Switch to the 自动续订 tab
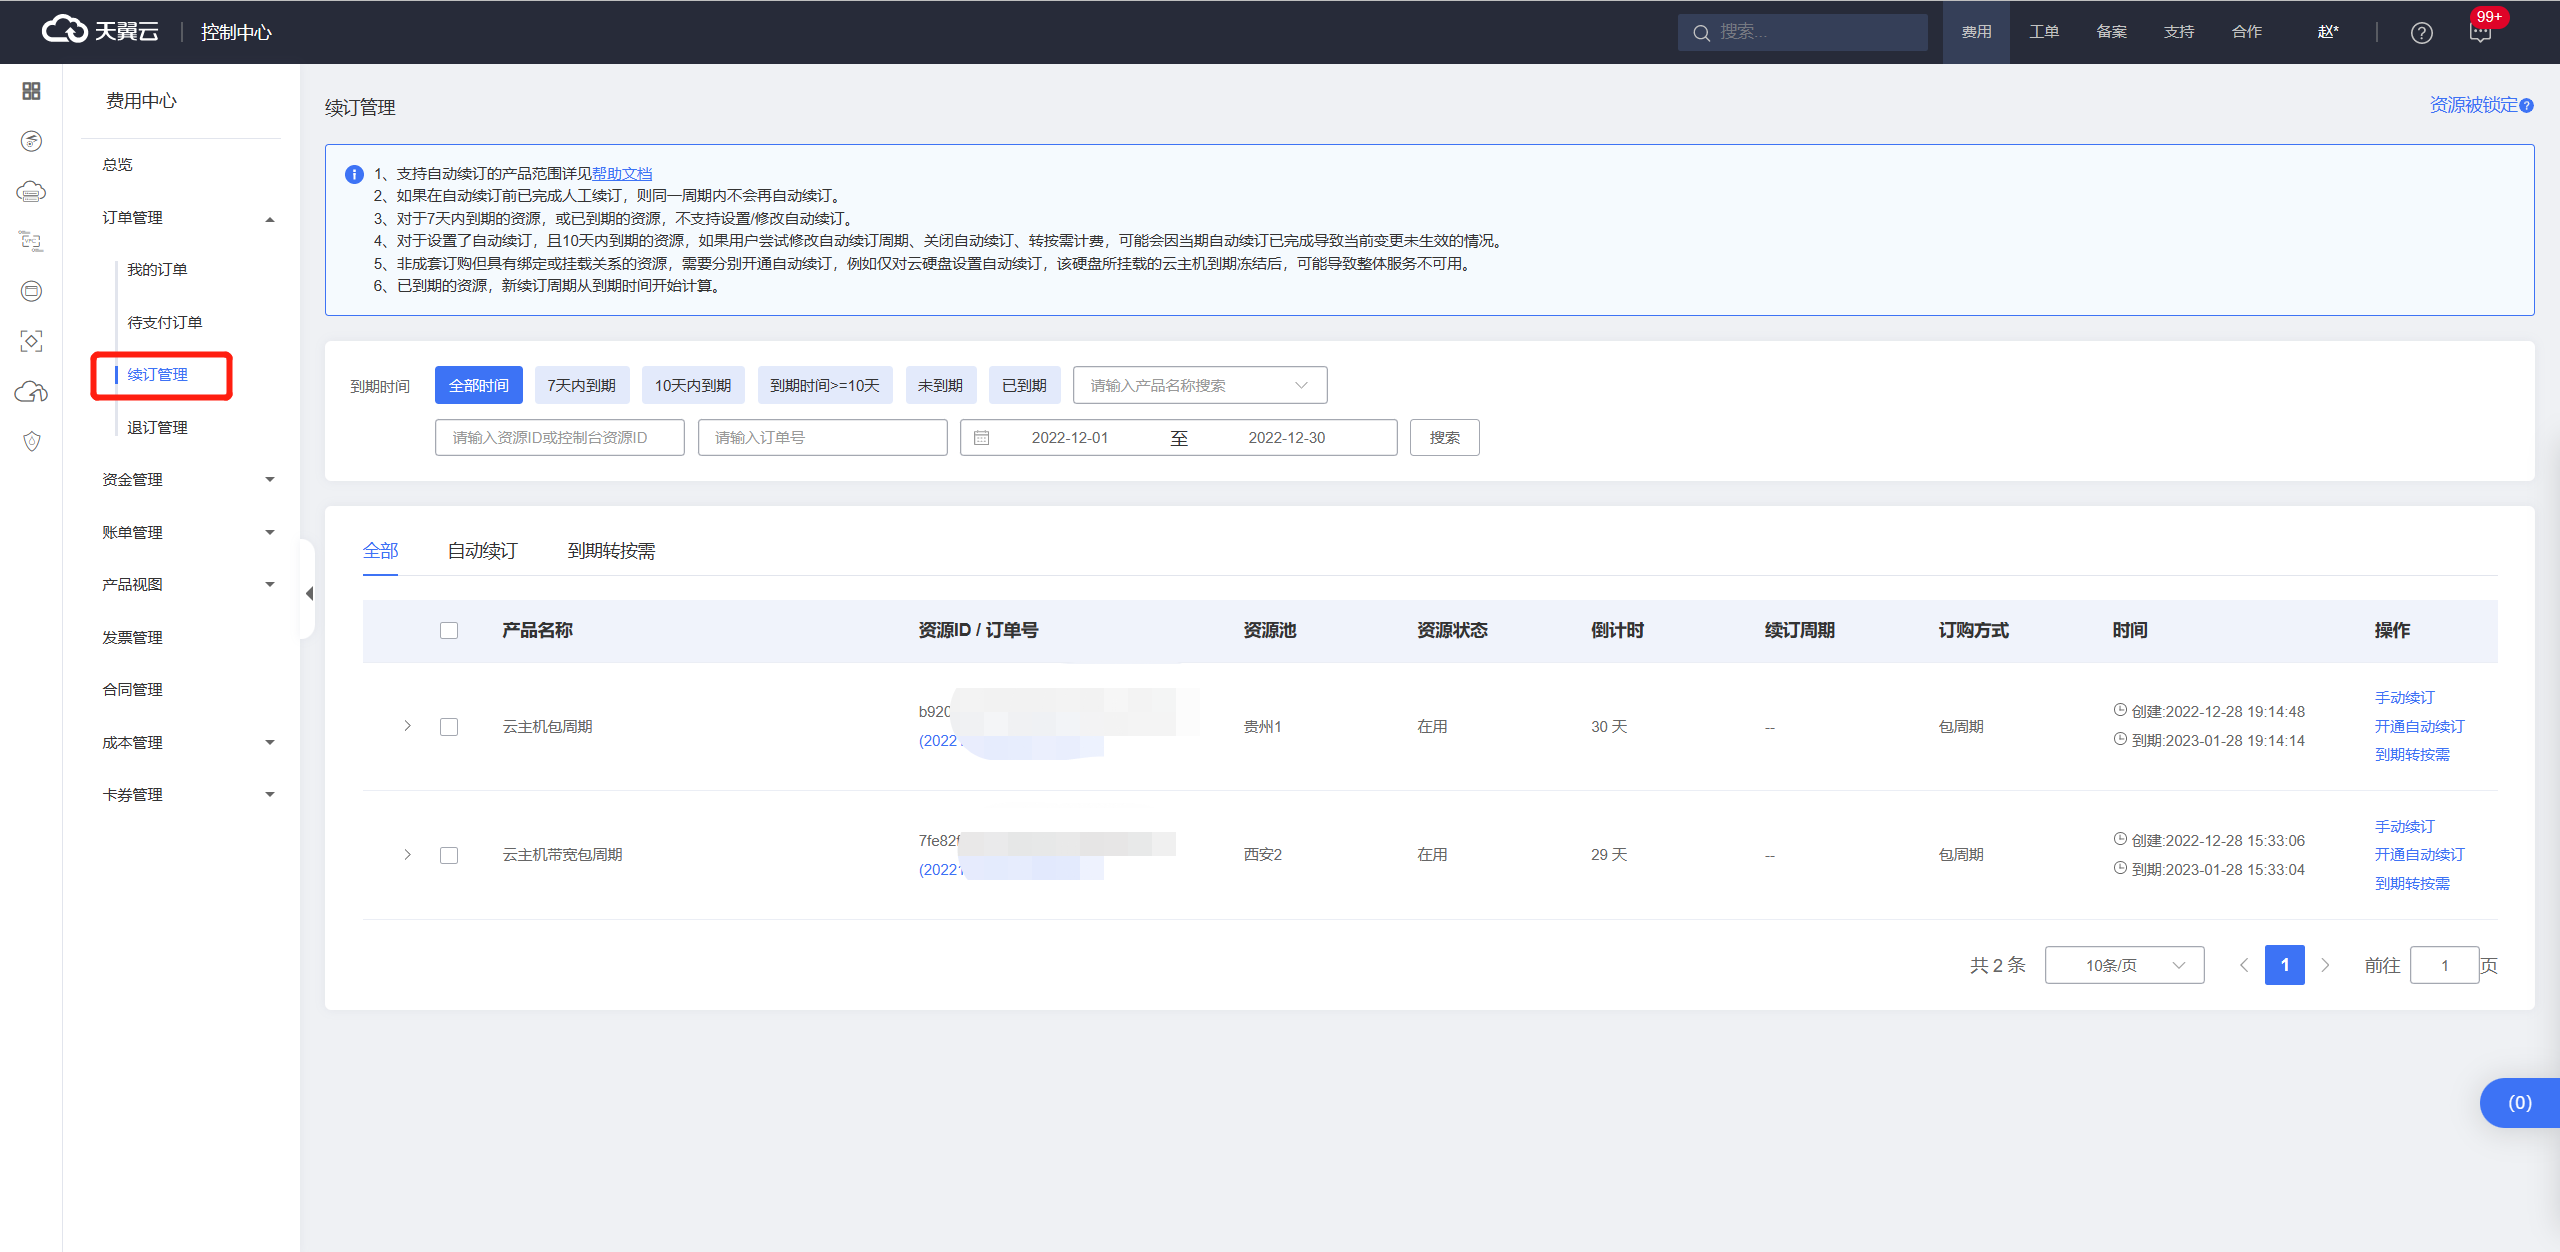 click(x=482, y=551)
